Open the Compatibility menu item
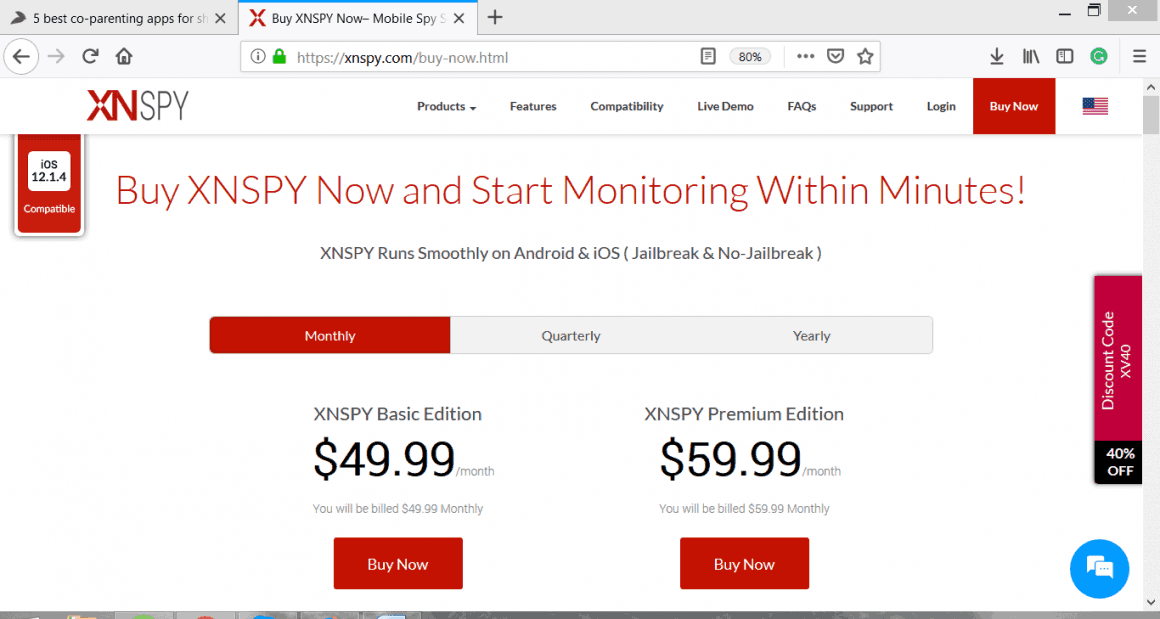 tap(627, 106)
